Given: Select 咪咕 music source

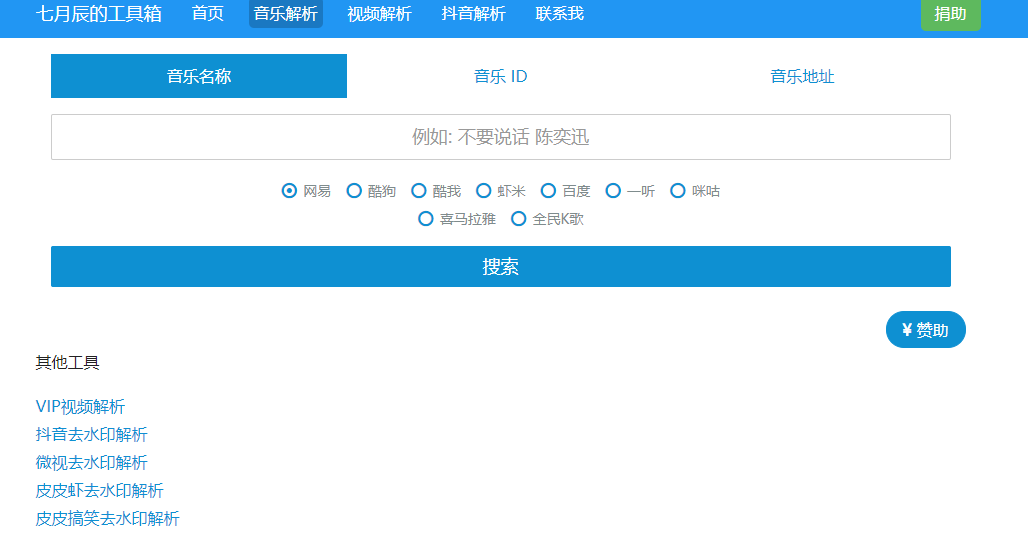Looking at the screenshot, I should pos(678,191).
